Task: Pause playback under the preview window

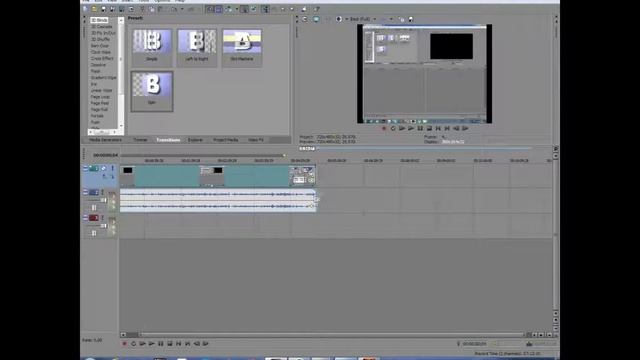Action: [x=420, y=129]
